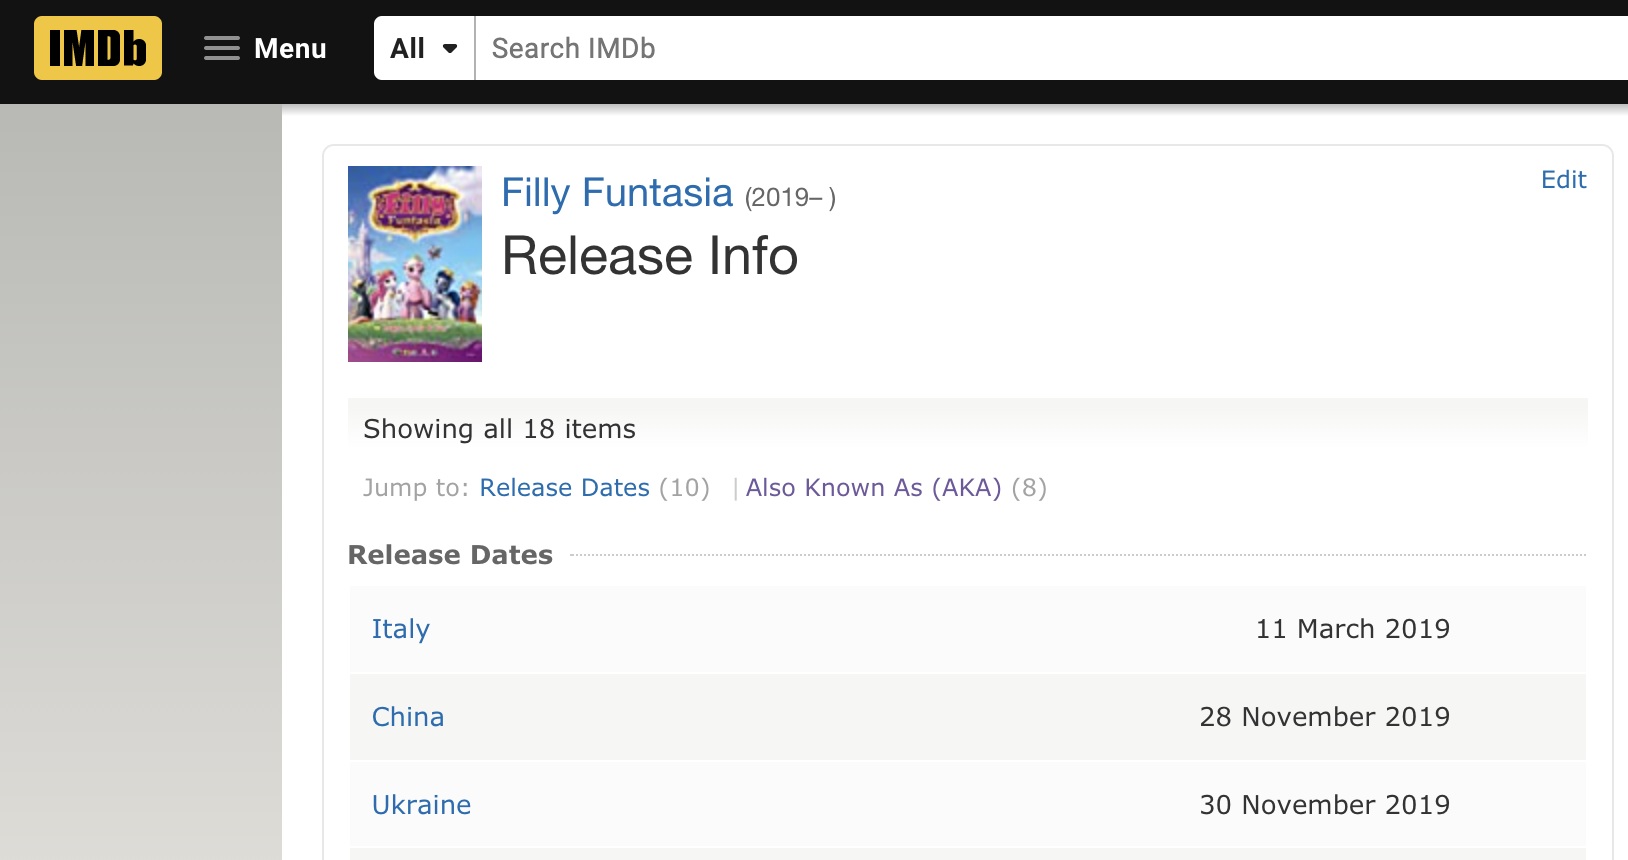Select the Showing all 18 items text
This screenshot has width=1628, height=860.
[x=500, y=429]
